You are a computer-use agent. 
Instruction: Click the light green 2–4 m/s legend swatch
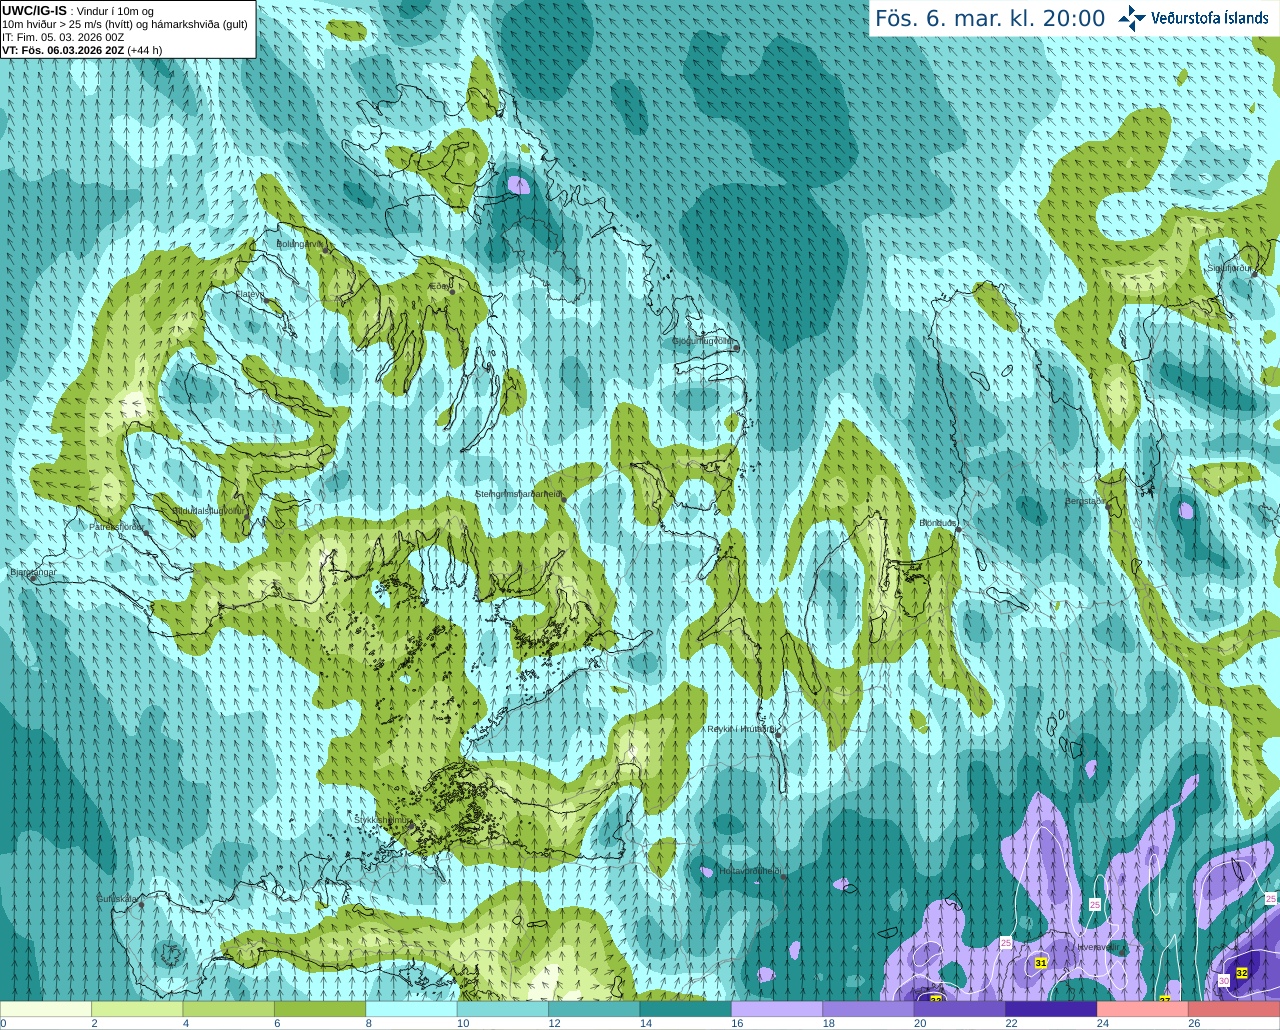137,1009
